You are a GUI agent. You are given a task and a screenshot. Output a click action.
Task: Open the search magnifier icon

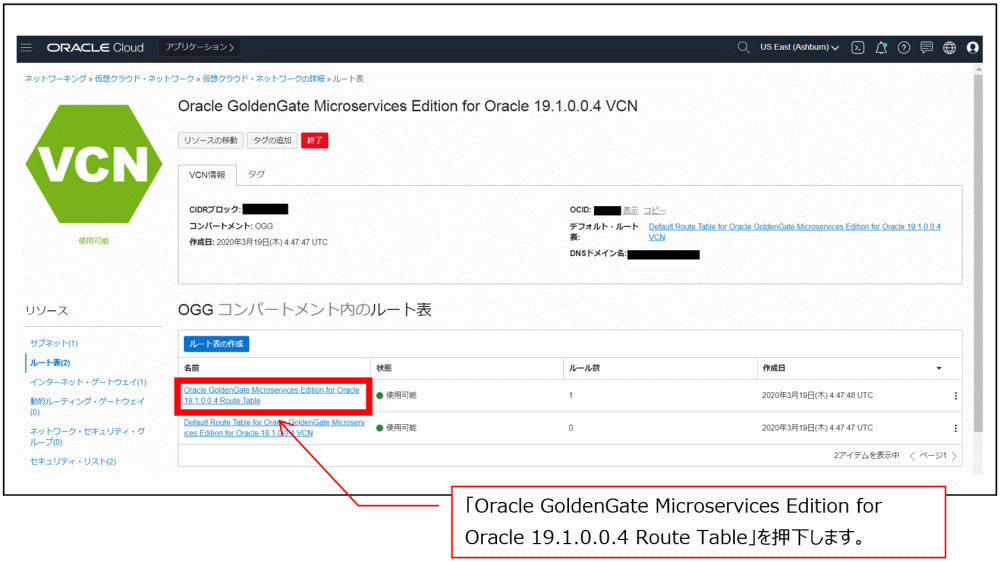coord(743,47)
